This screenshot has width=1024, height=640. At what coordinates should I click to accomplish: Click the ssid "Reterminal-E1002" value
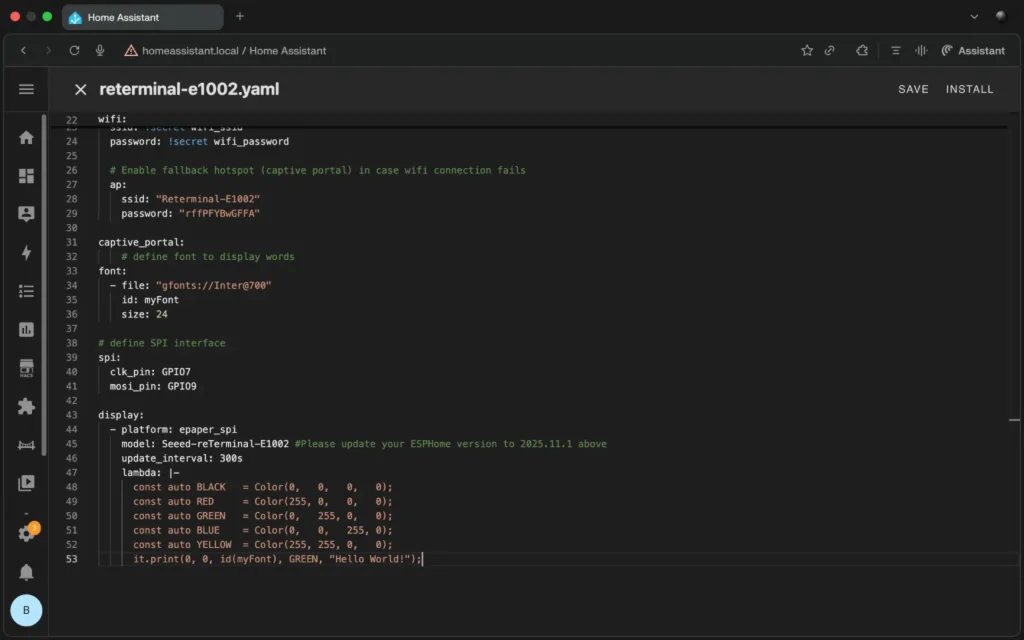click(208, 199)
